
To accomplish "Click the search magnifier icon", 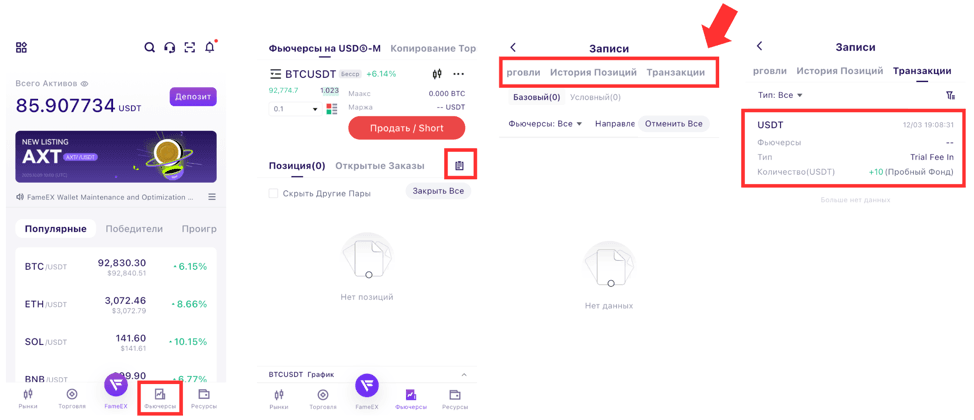I will point(150,48).
